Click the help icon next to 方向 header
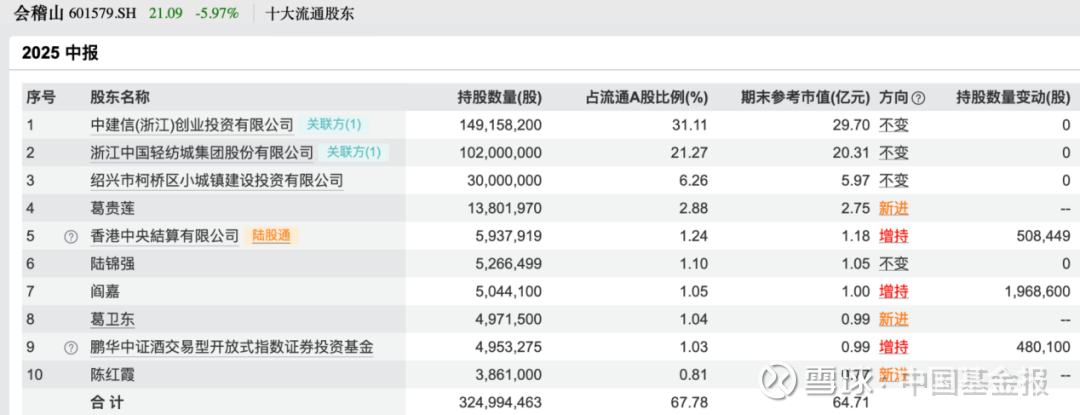This screenshot has width=1080, height=415. pyautogui.click(x=918, y=98)
